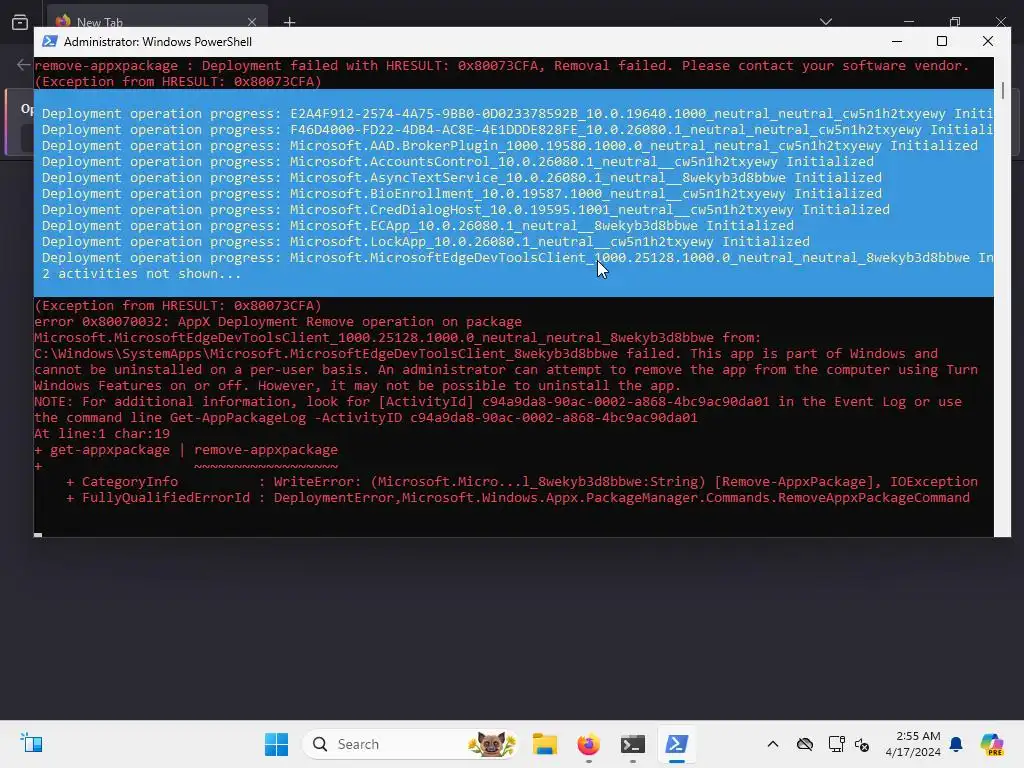Viewport: 1024px width, 768px height.
Task: Maximize the Windows PowerShell window
Action: pyautogui.click(x=942, y=41)
